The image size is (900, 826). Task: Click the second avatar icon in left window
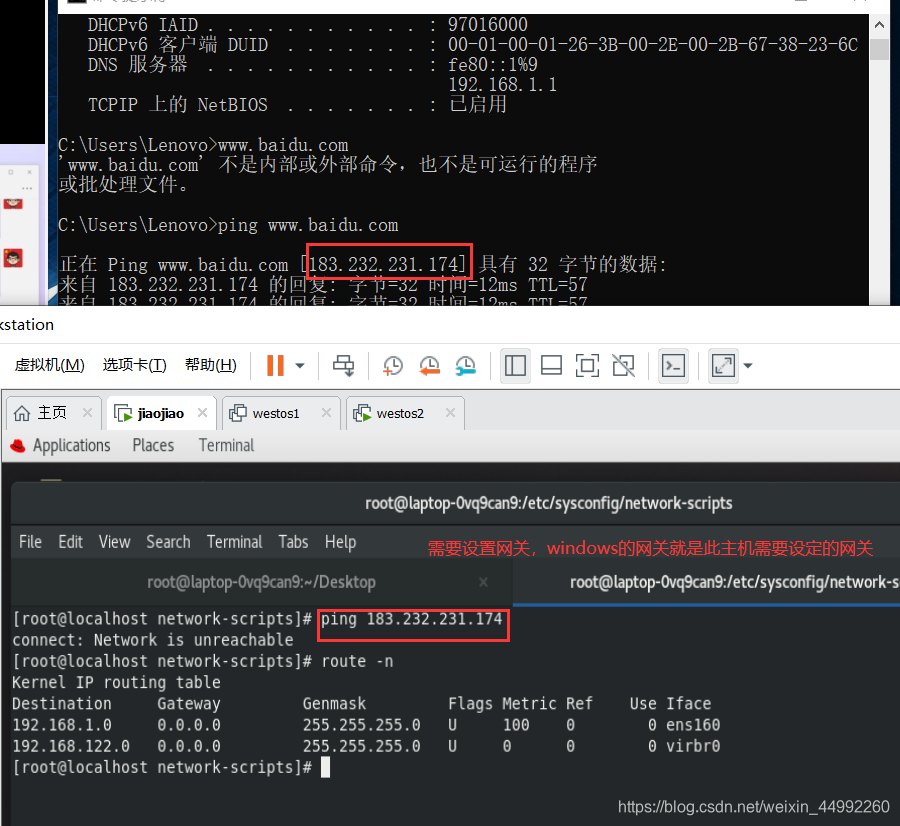(13, 258)
